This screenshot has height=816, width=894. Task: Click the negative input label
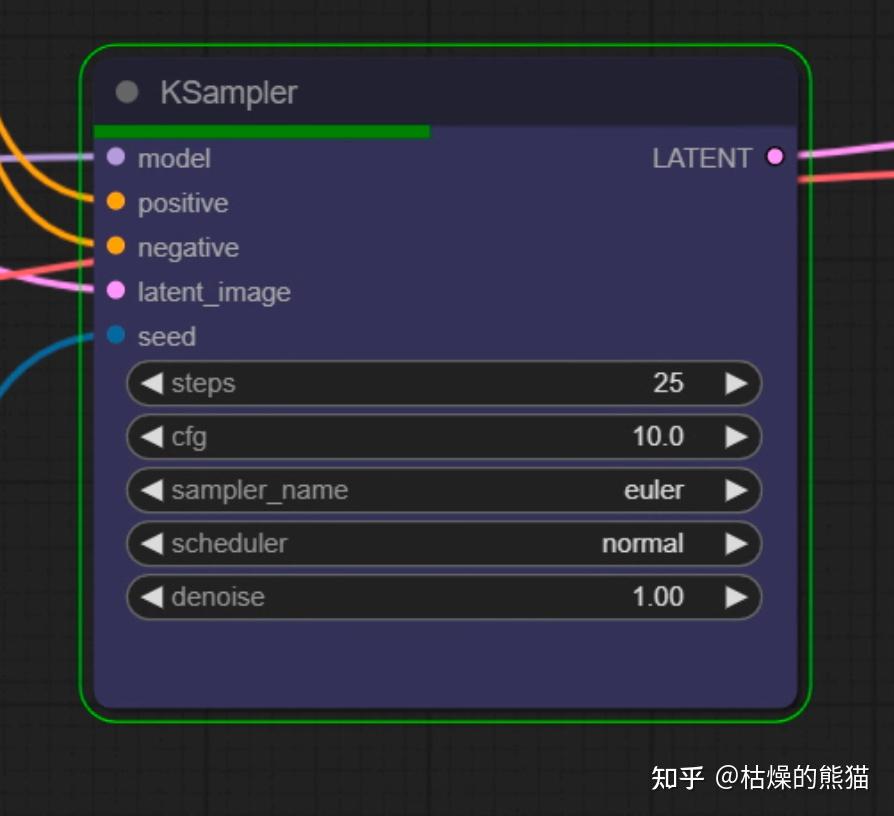(x=189, y=248)
